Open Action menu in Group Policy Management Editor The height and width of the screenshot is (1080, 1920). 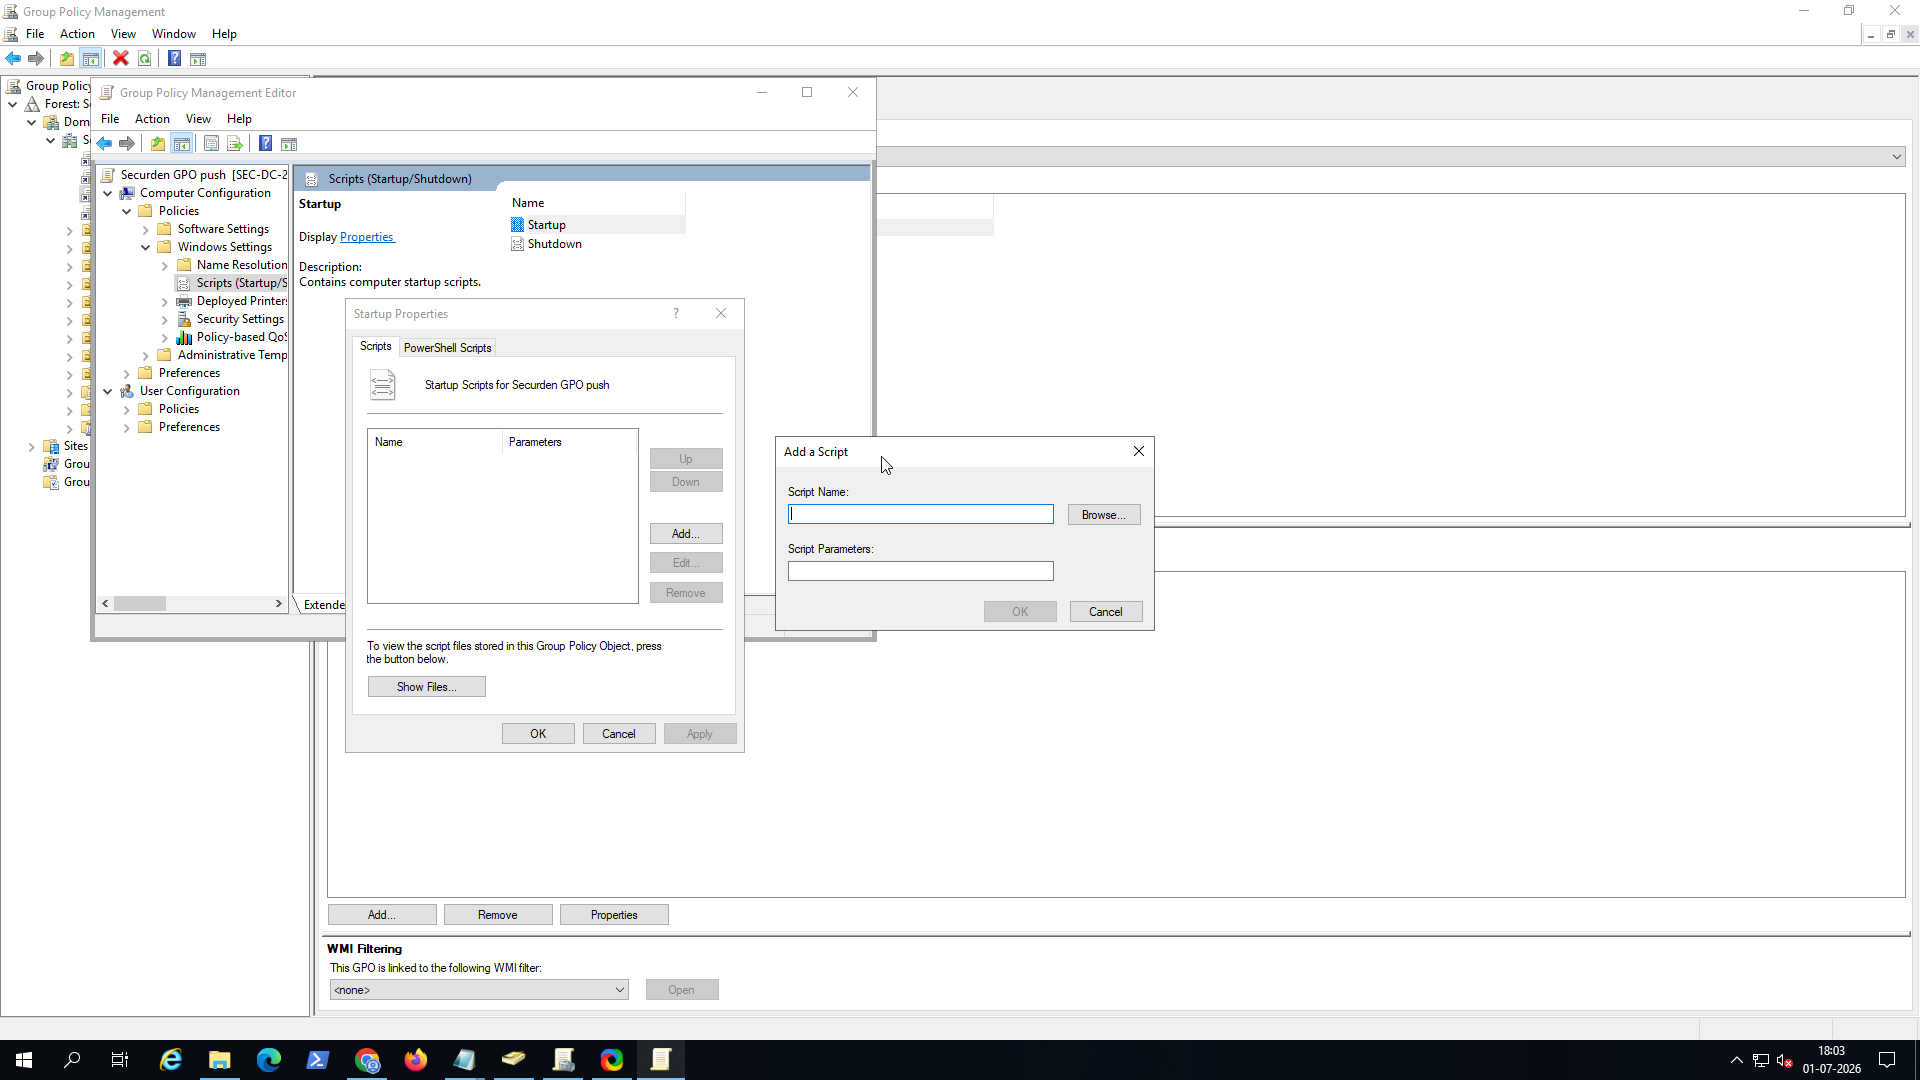pos(152,119)
